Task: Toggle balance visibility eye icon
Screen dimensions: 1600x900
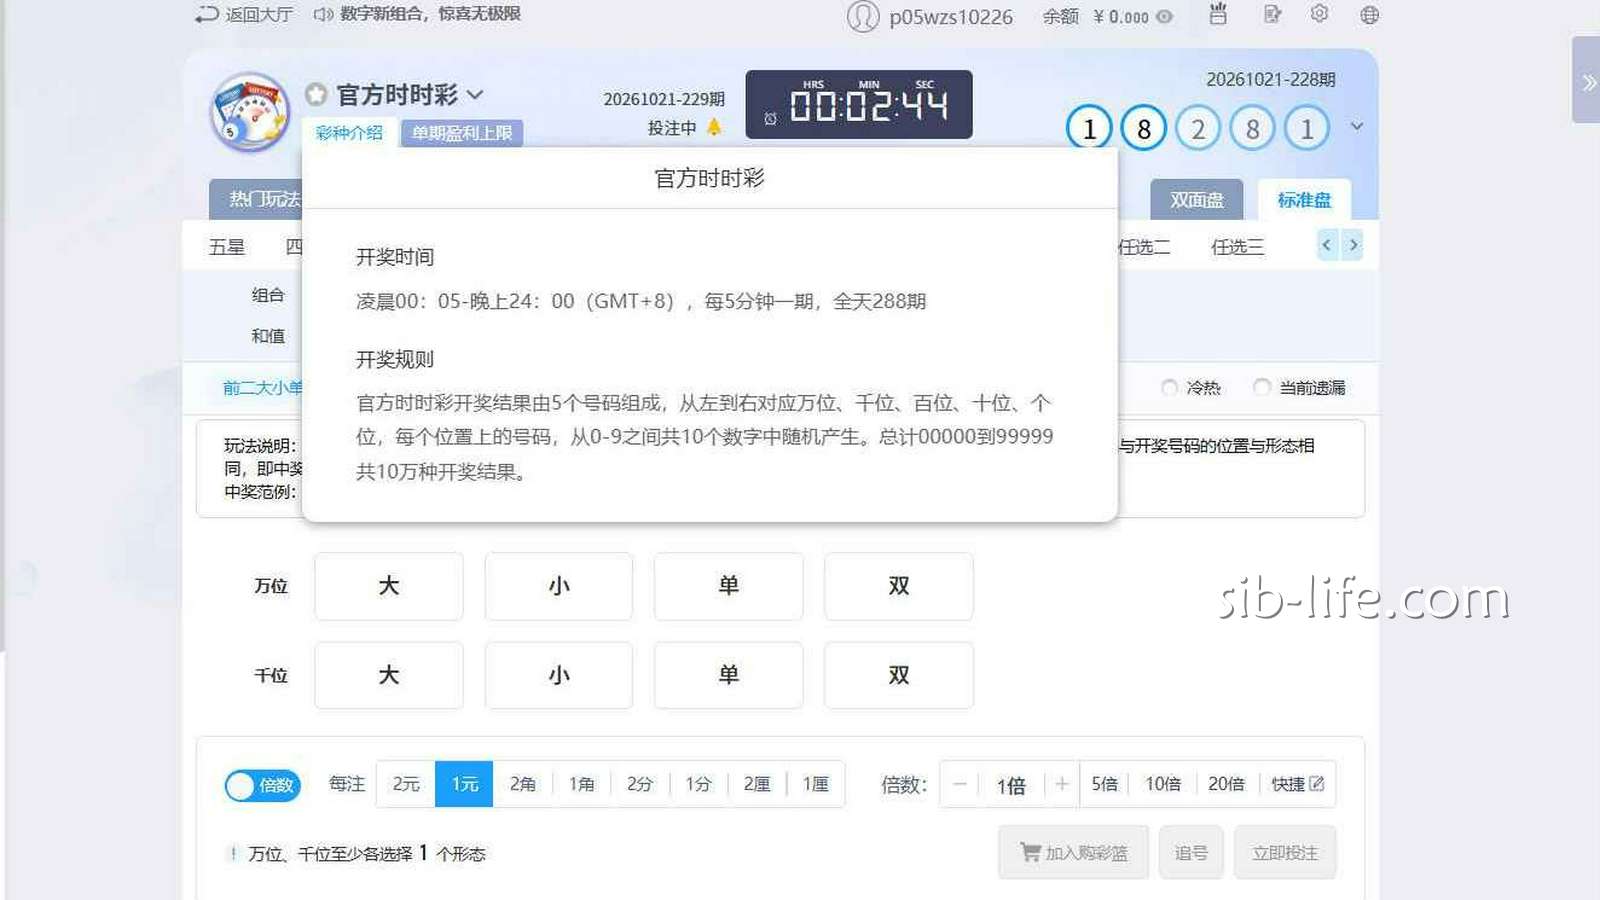Action: [x=1164, y=17]
